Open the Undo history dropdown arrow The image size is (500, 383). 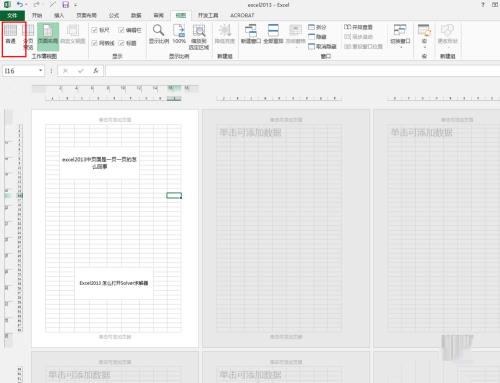tap(26, 5)
